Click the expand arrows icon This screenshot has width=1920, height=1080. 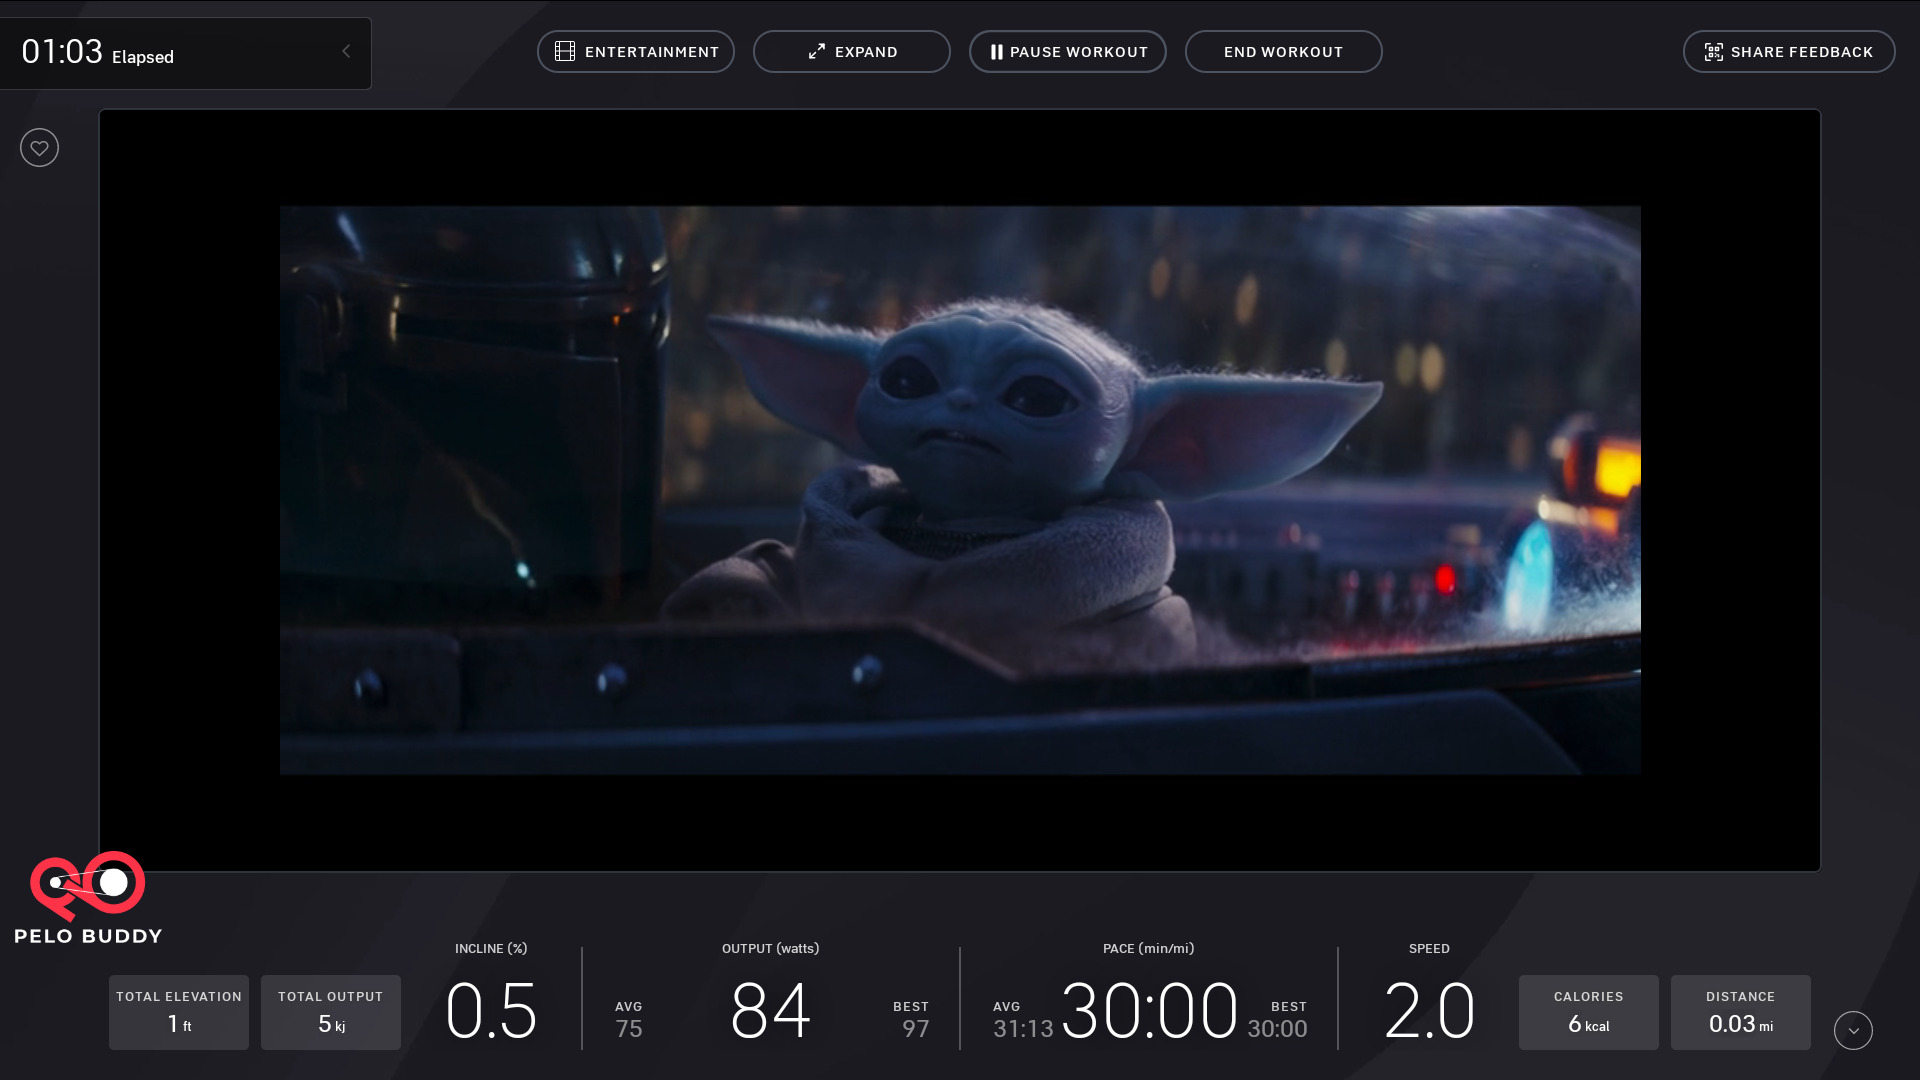pyautogui.click(x=817, y=52)
